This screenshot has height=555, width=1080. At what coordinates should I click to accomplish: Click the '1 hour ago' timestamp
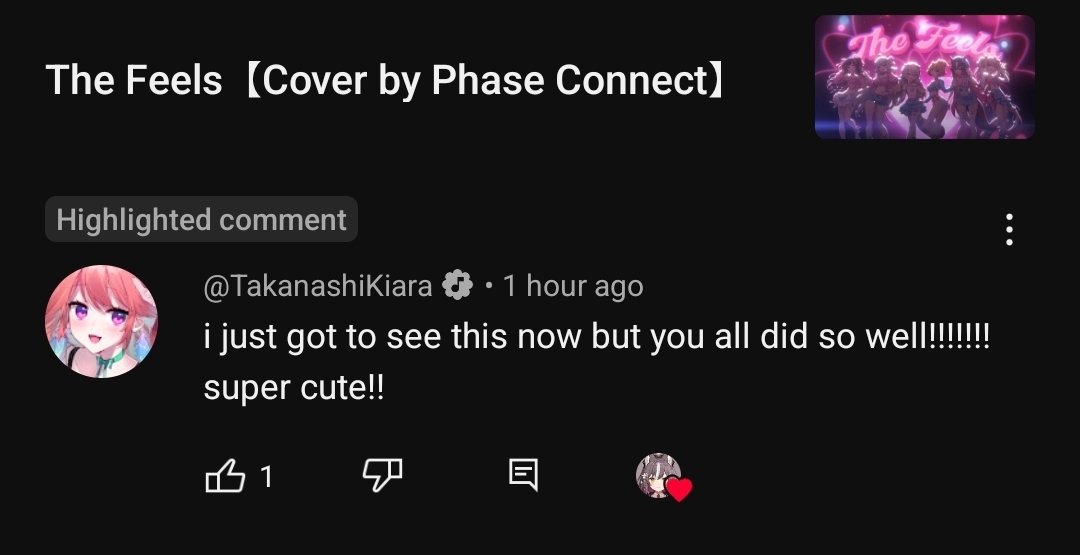(573, 287)
